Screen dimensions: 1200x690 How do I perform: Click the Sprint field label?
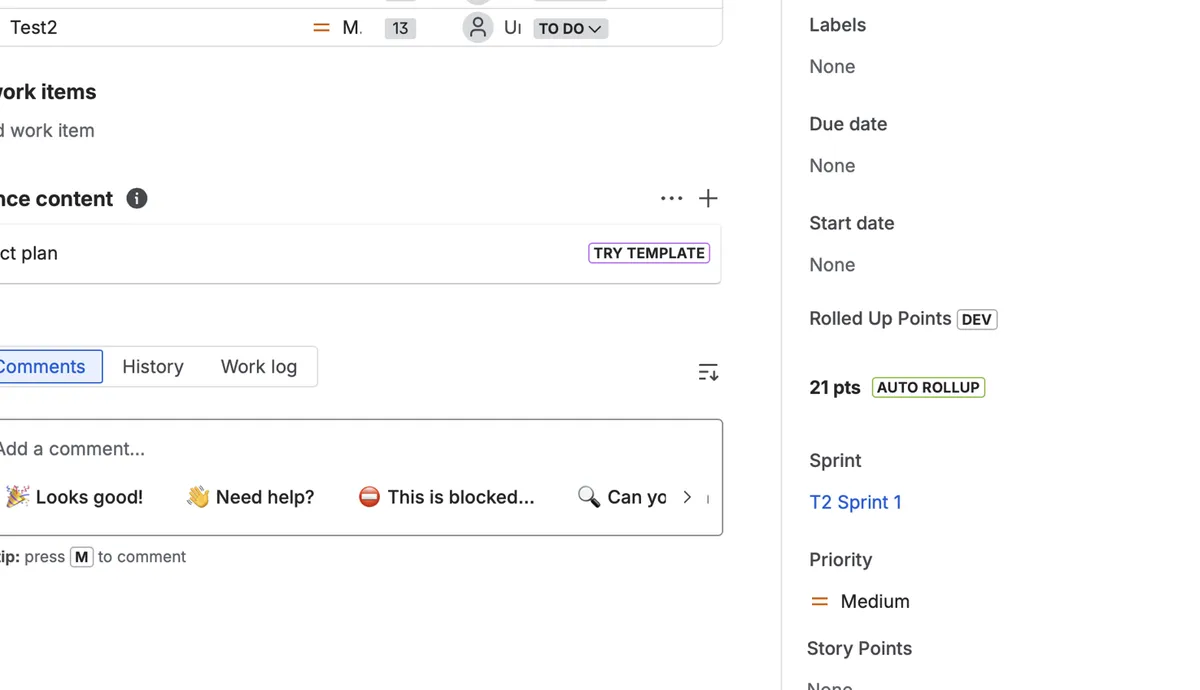[x=835, y=460]
